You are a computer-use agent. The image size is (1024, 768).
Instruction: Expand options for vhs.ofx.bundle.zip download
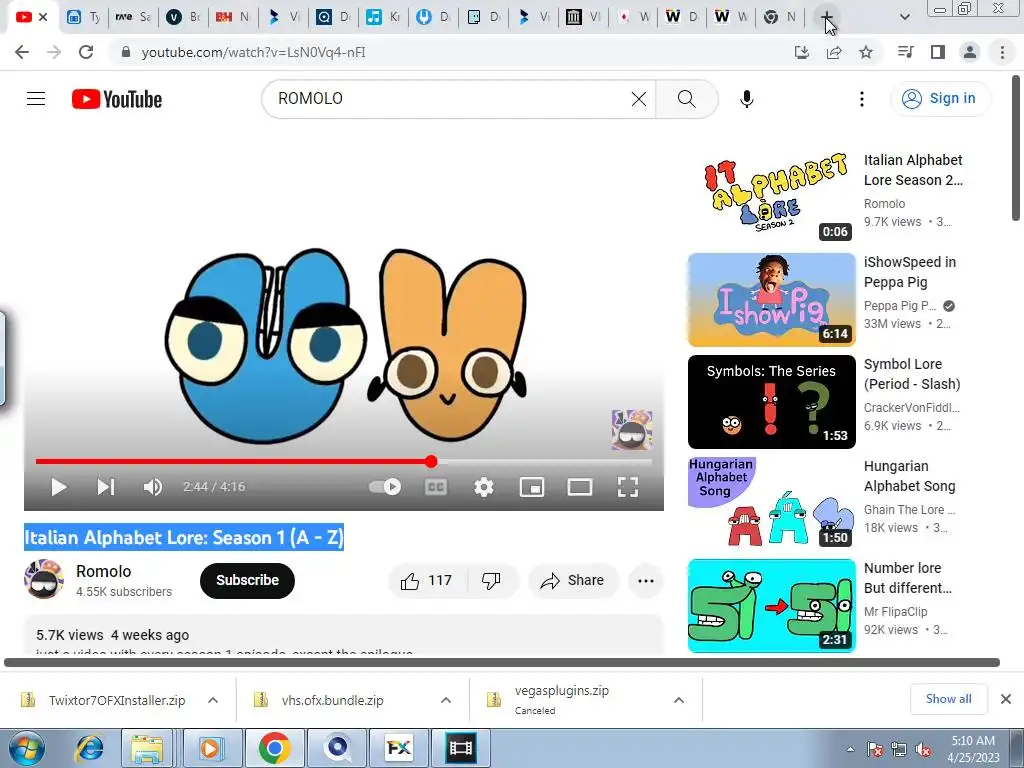446,700
